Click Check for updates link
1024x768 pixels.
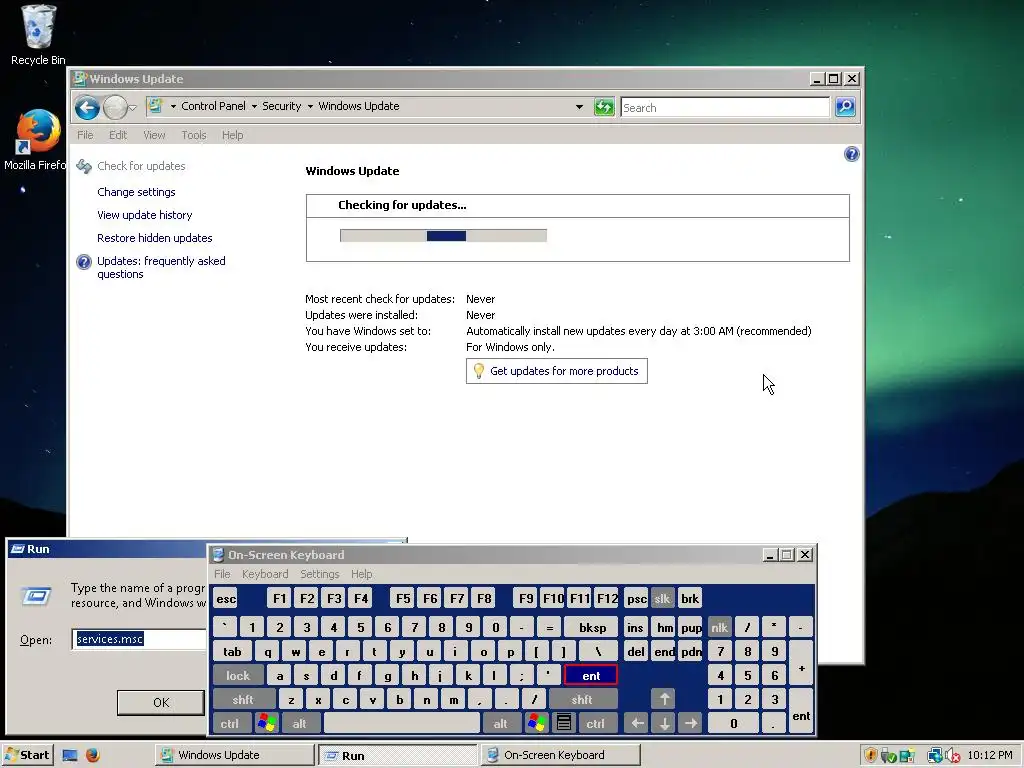141,166
